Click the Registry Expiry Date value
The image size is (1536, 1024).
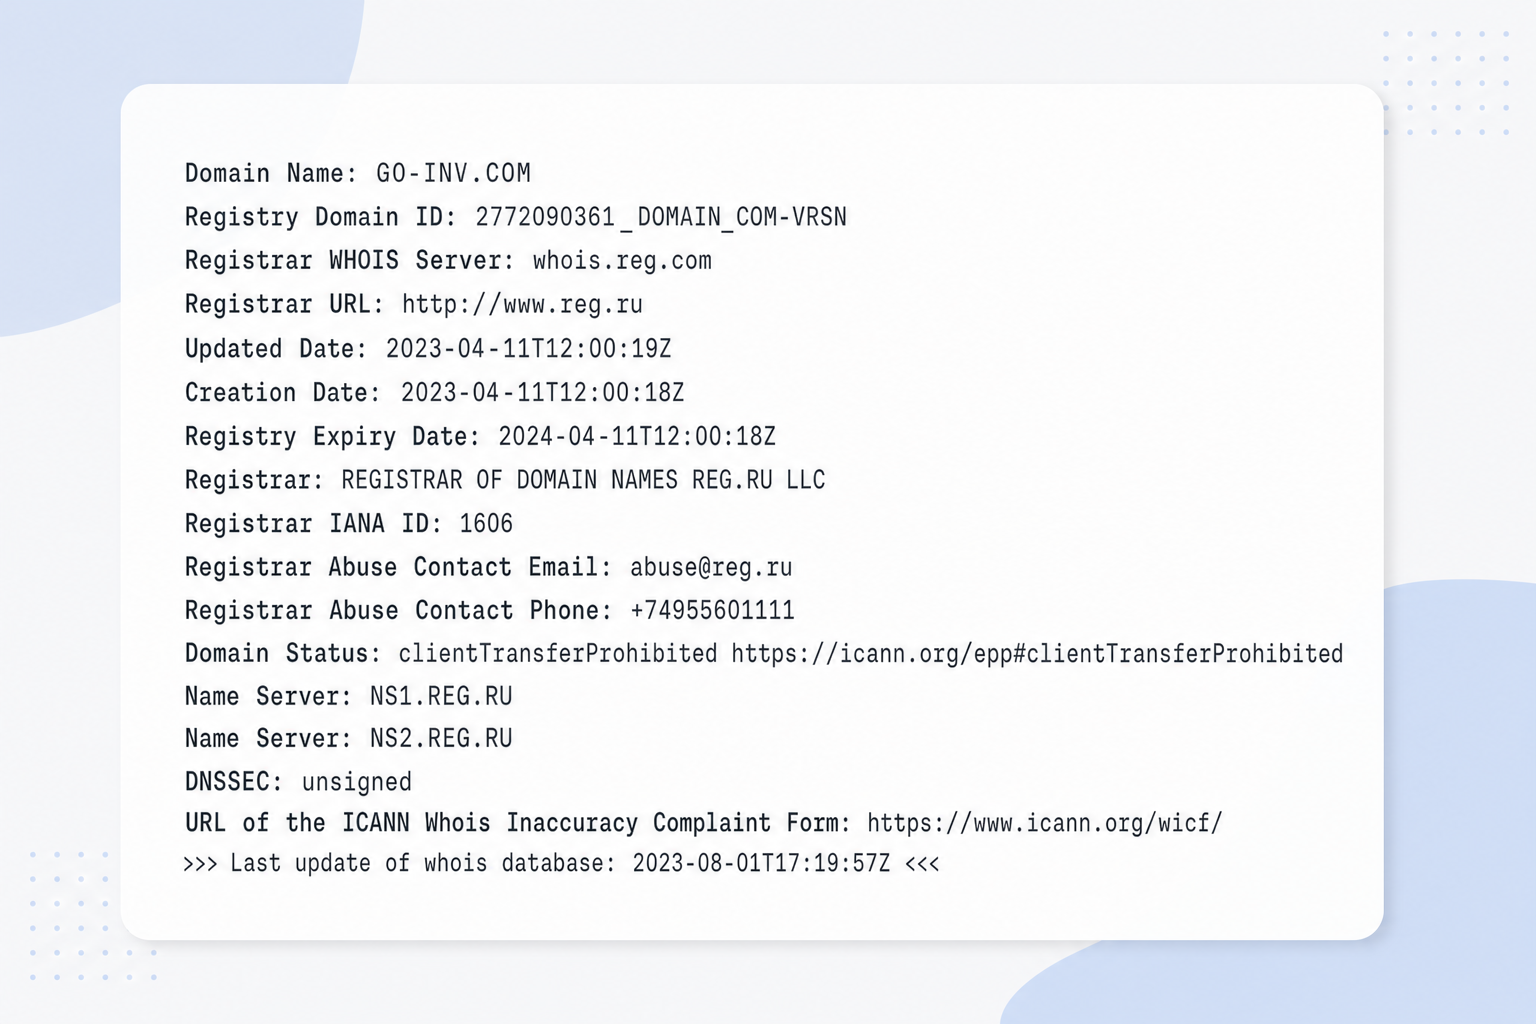637,437
